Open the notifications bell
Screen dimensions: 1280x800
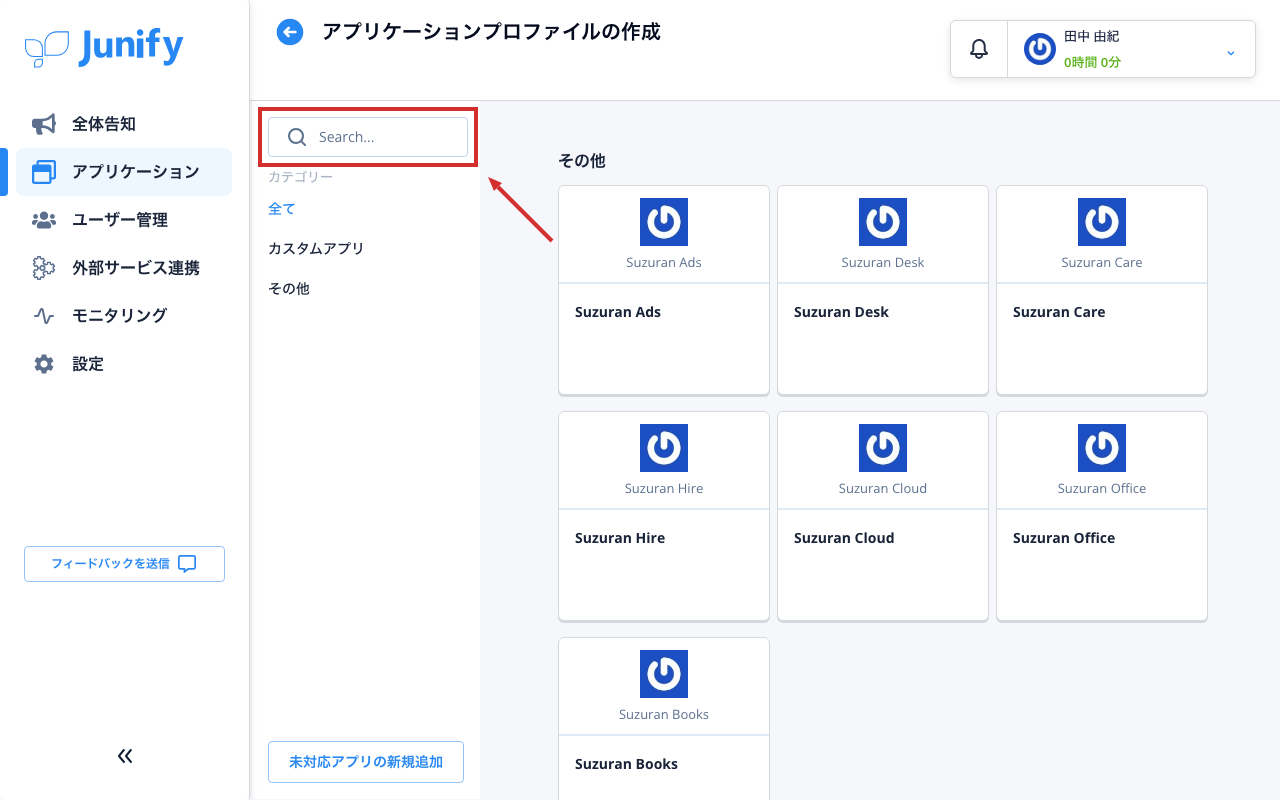pos(979,49)
